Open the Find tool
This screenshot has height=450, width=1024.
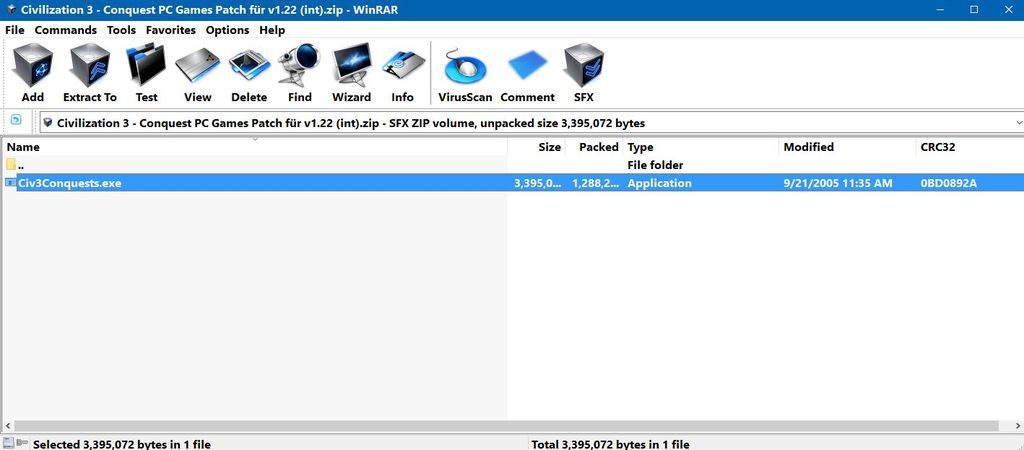[x=299, y=72]
